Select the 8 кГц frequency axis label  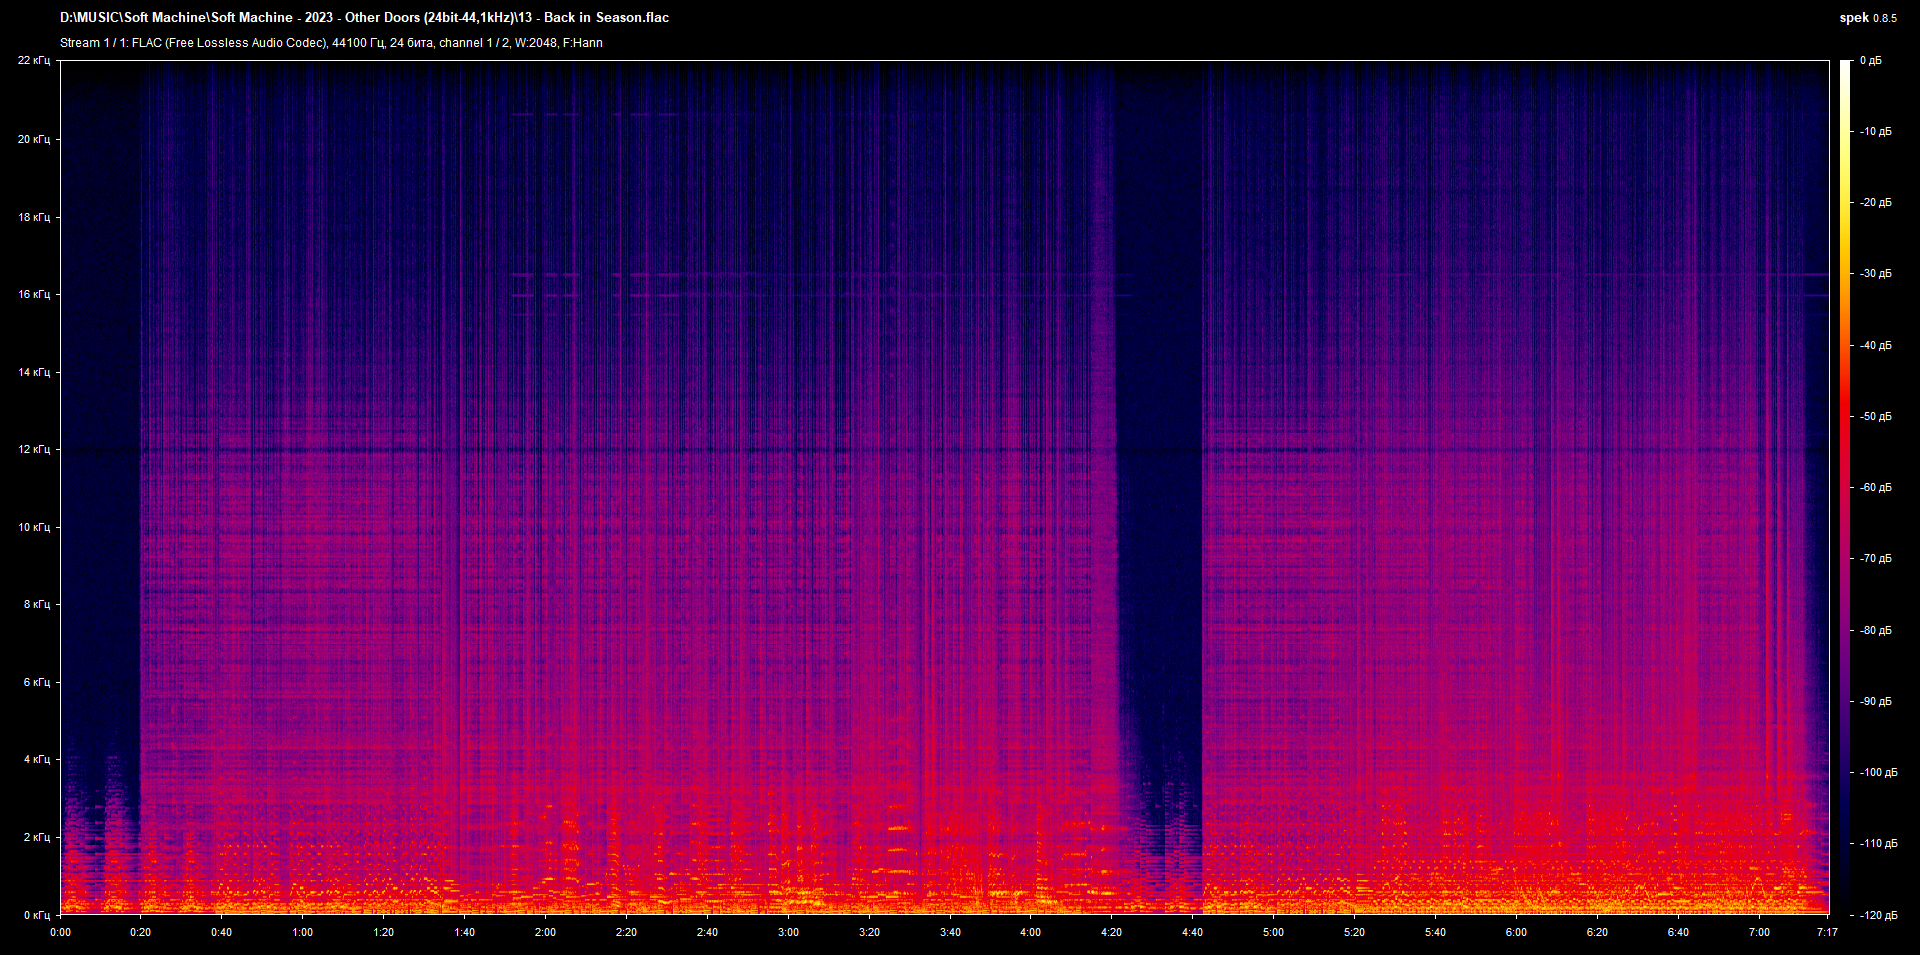[x=35, y=604]
